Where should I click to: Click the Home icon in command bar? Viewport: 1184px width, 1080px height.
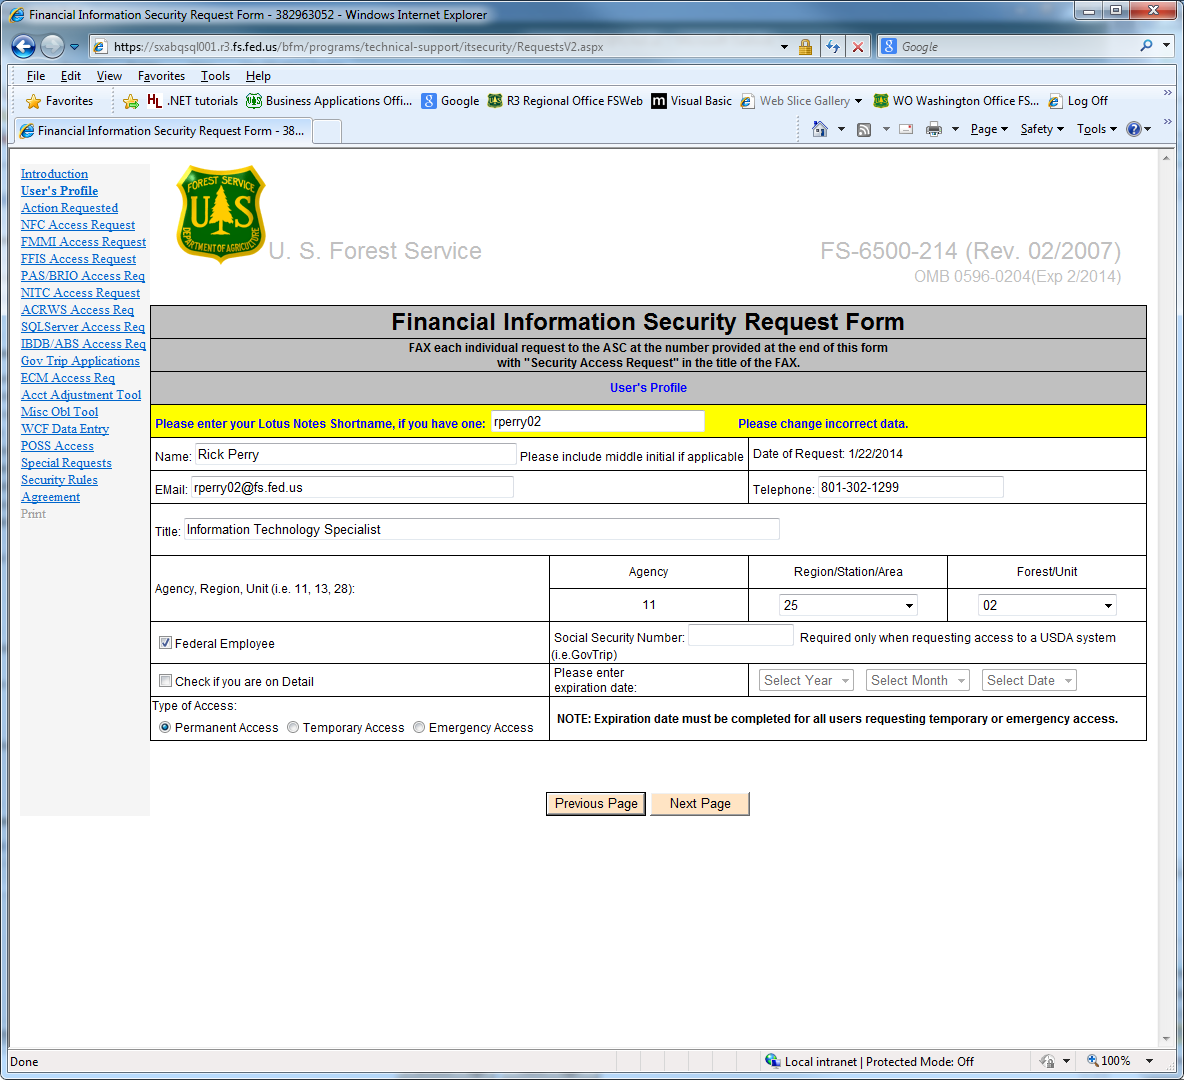point(820,129)
